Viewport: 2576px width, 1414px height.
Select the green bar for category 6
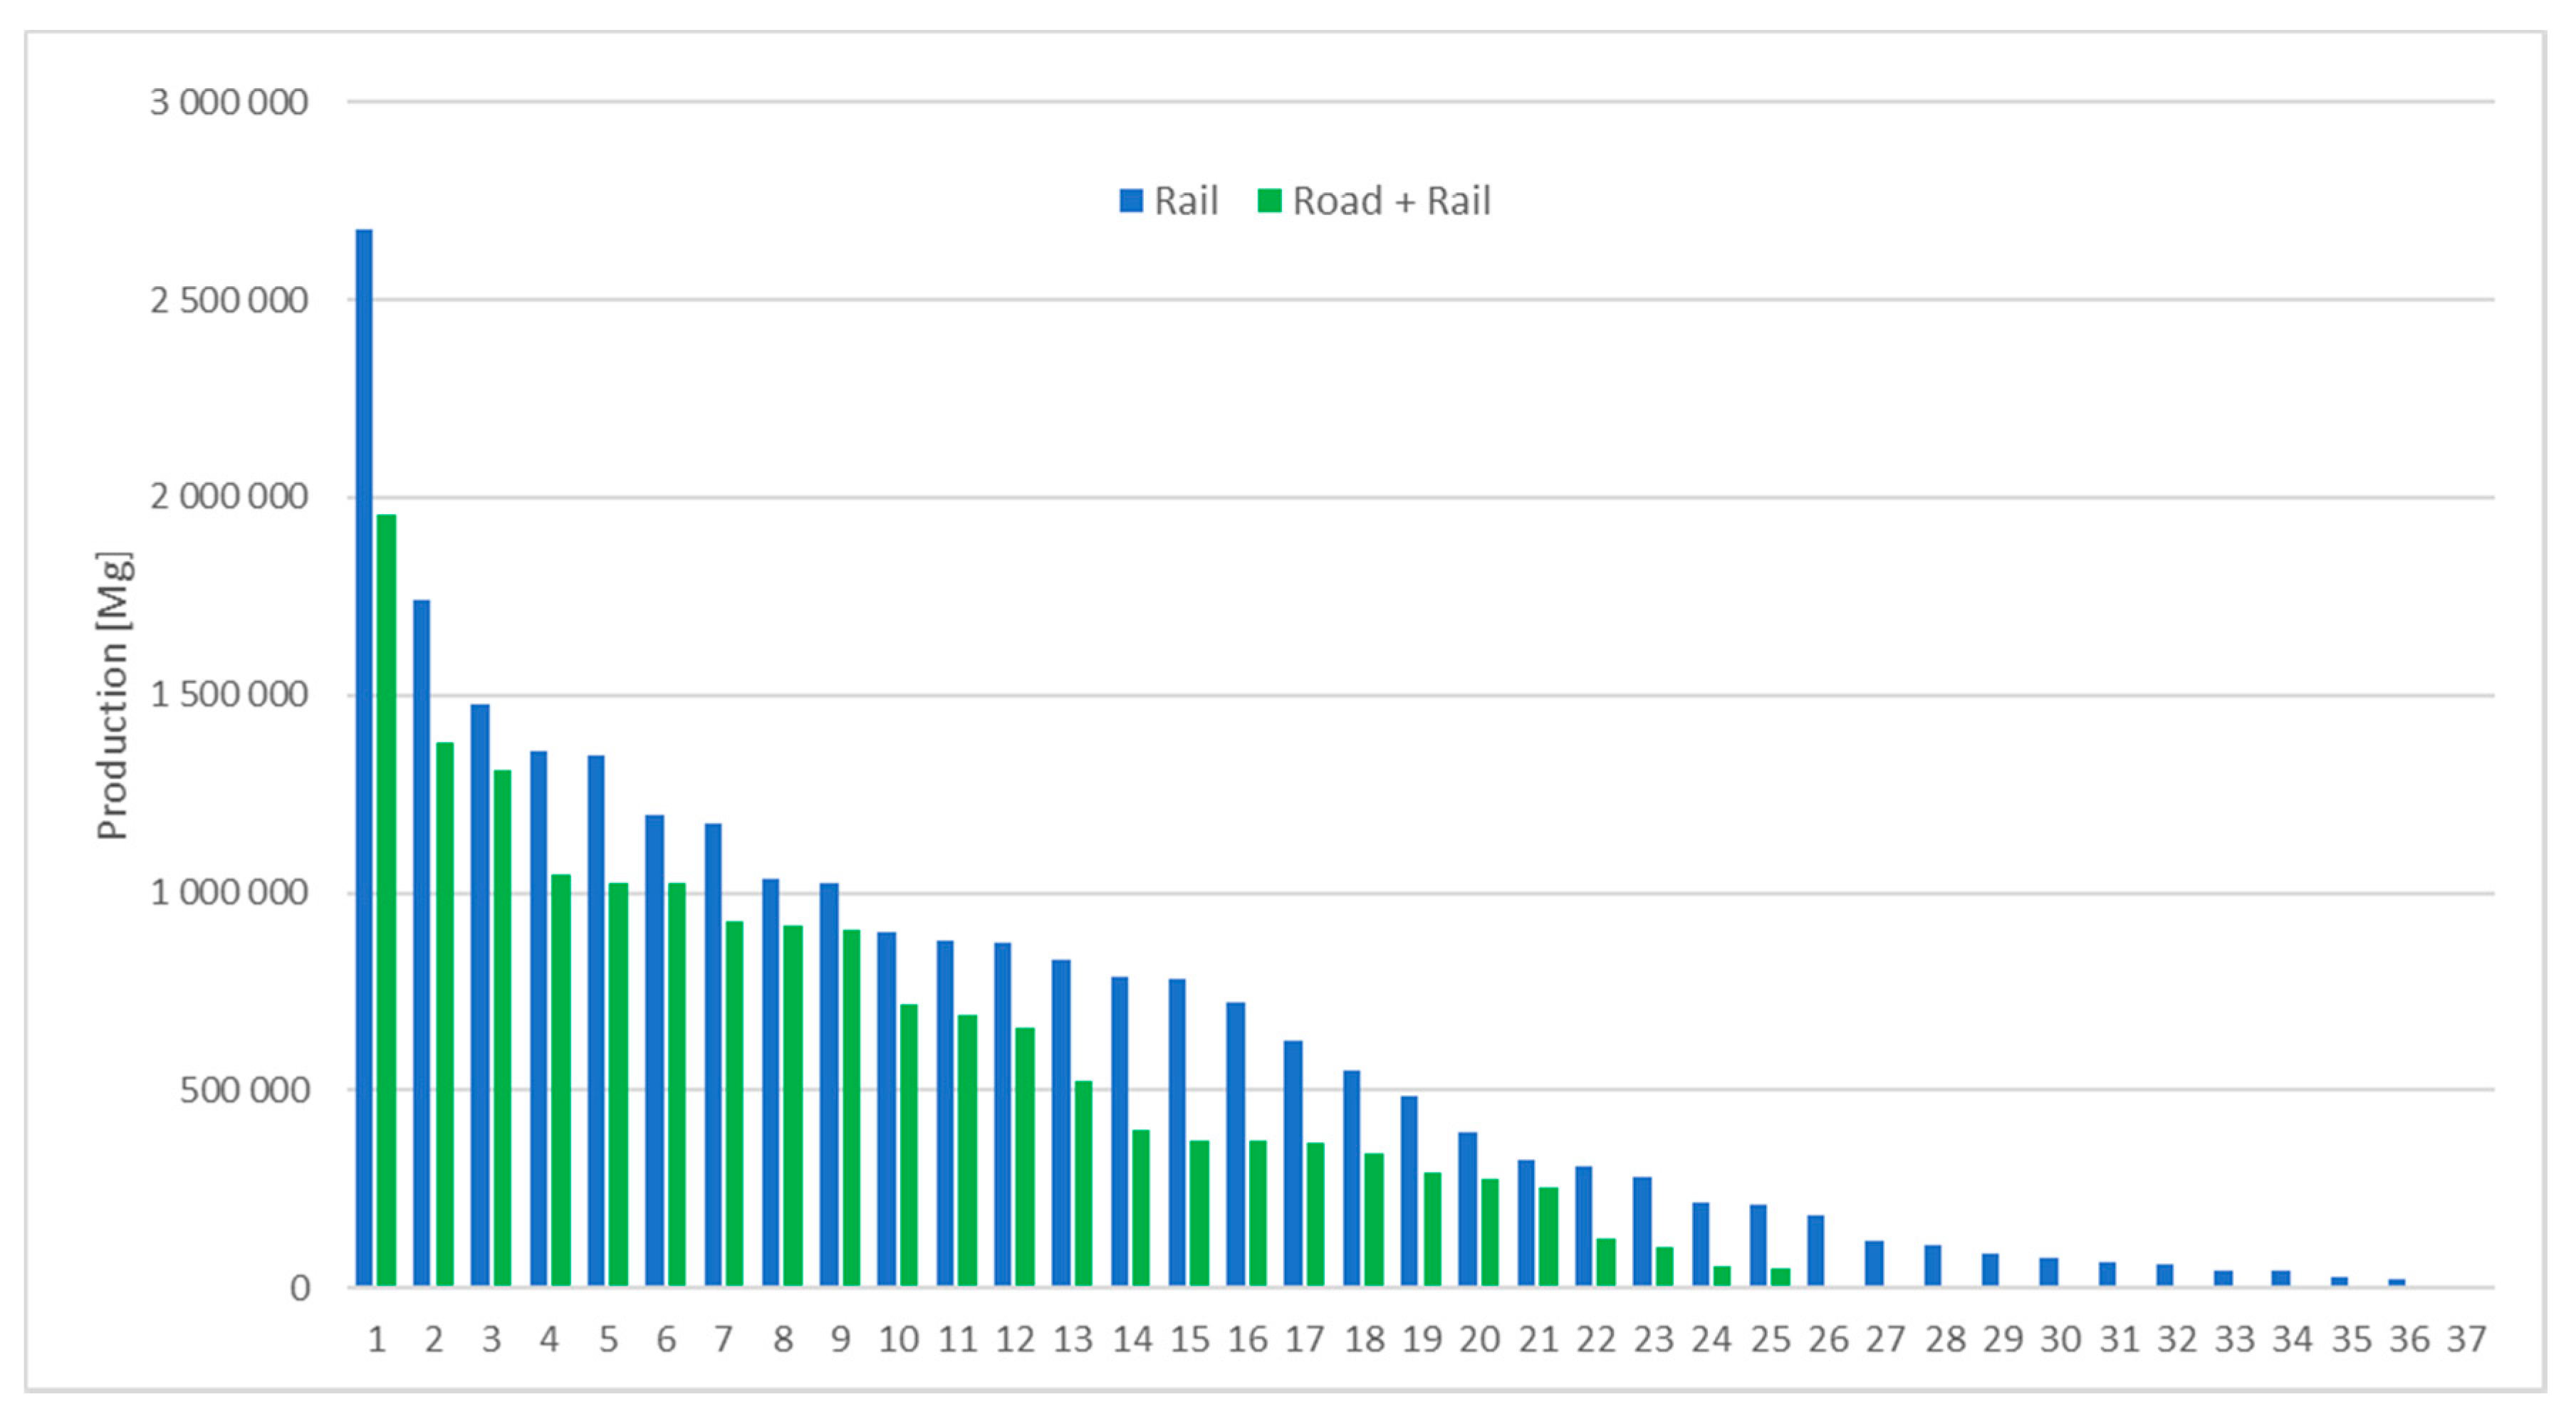click(677, 1085)
